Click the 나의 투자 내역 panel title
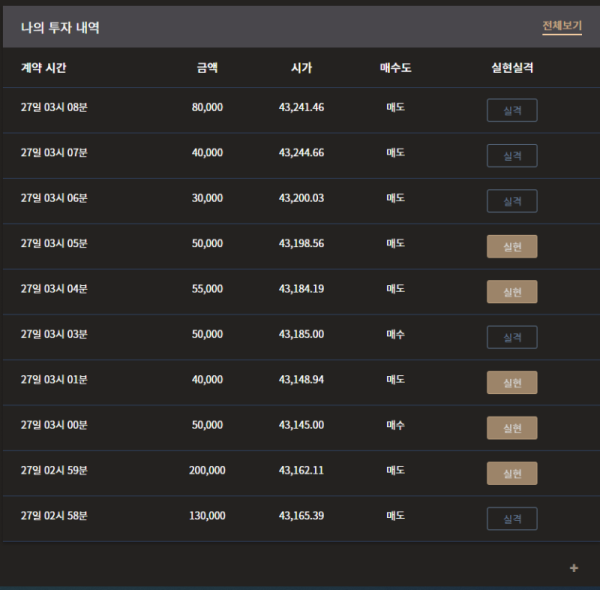Screen dimensions: 600x590 [x=60, y=28]
